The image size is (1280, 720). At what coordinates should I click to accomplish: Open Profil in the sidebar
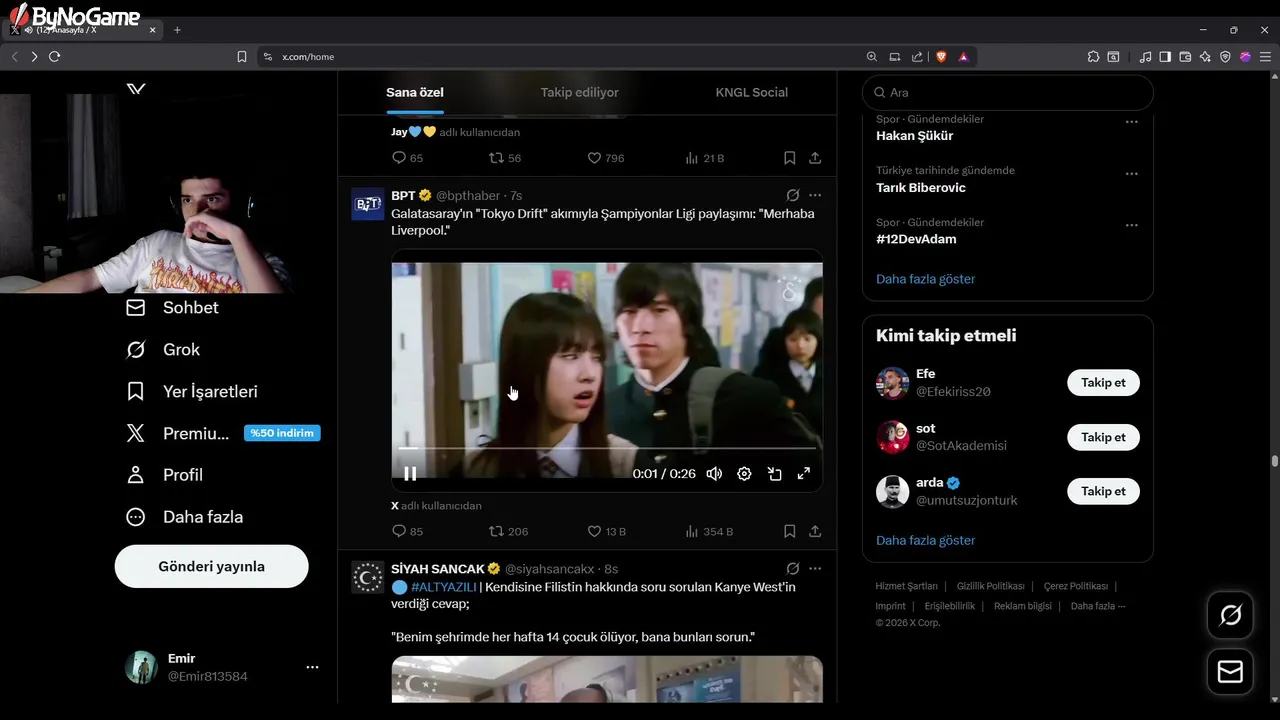[164, 475]
